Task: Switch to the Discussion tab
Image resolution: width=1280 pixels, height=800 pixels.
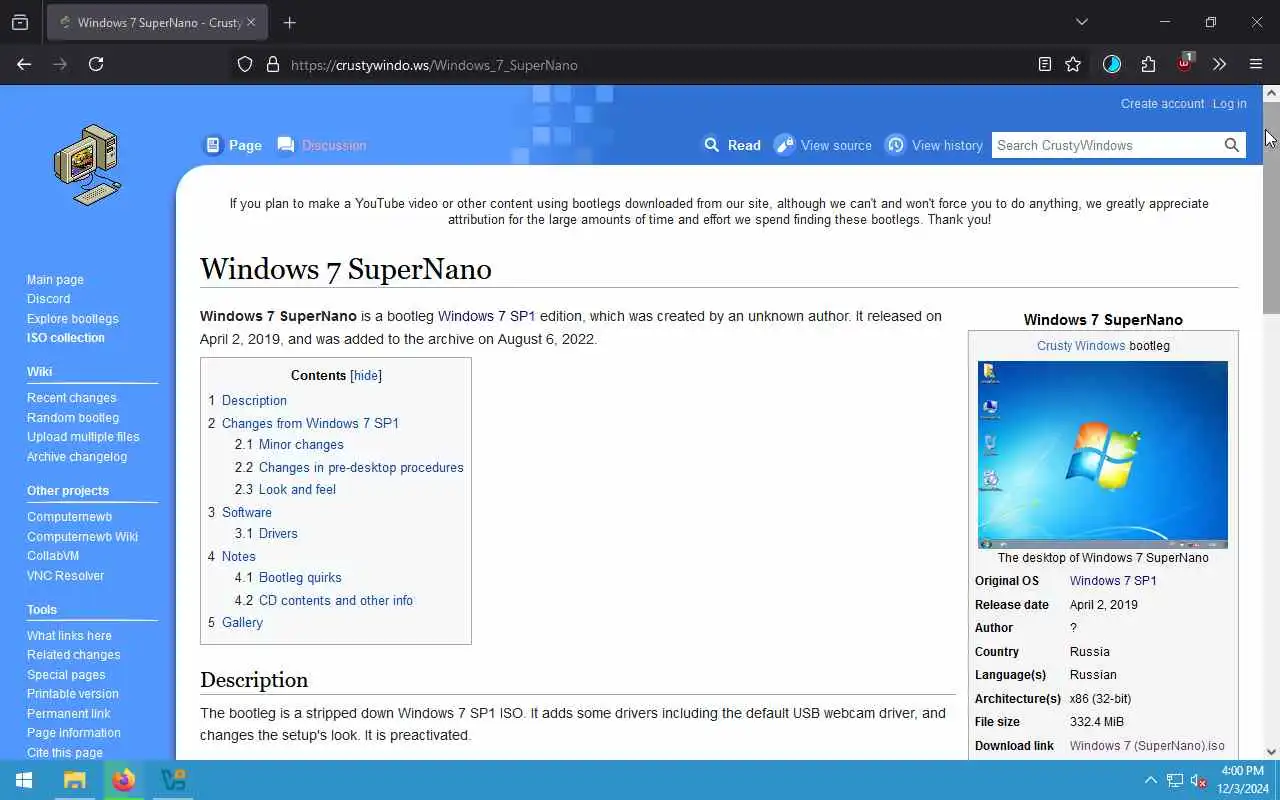Action: tap(322, 145)
